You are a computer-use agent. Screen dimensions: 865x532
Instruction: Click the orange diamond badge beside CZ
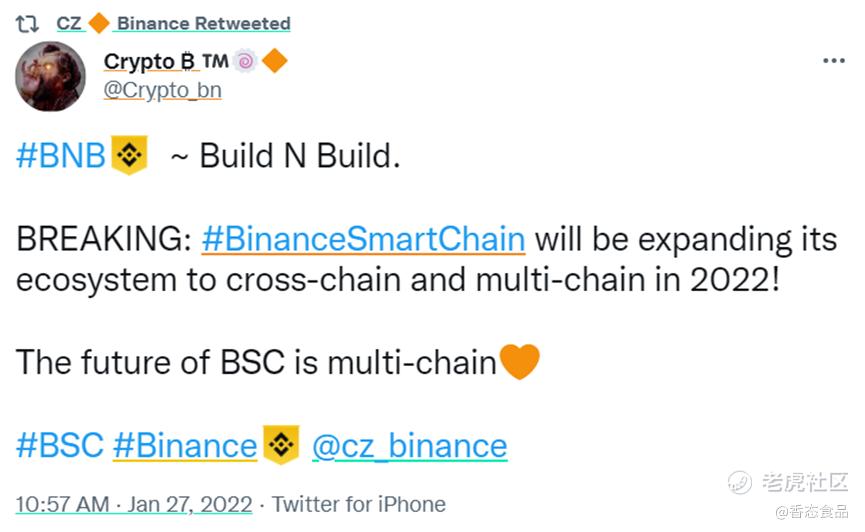(x=99, y=23)
